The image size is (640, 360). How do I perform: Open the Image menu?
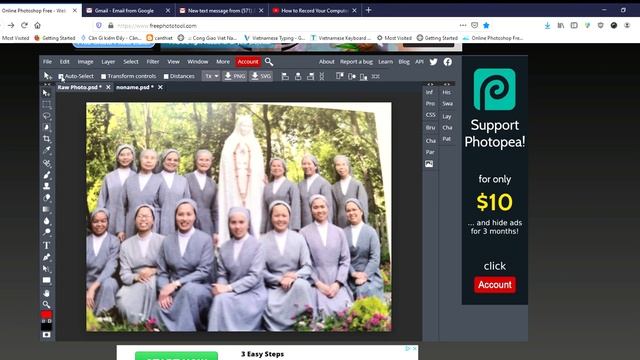click(85, 62)
